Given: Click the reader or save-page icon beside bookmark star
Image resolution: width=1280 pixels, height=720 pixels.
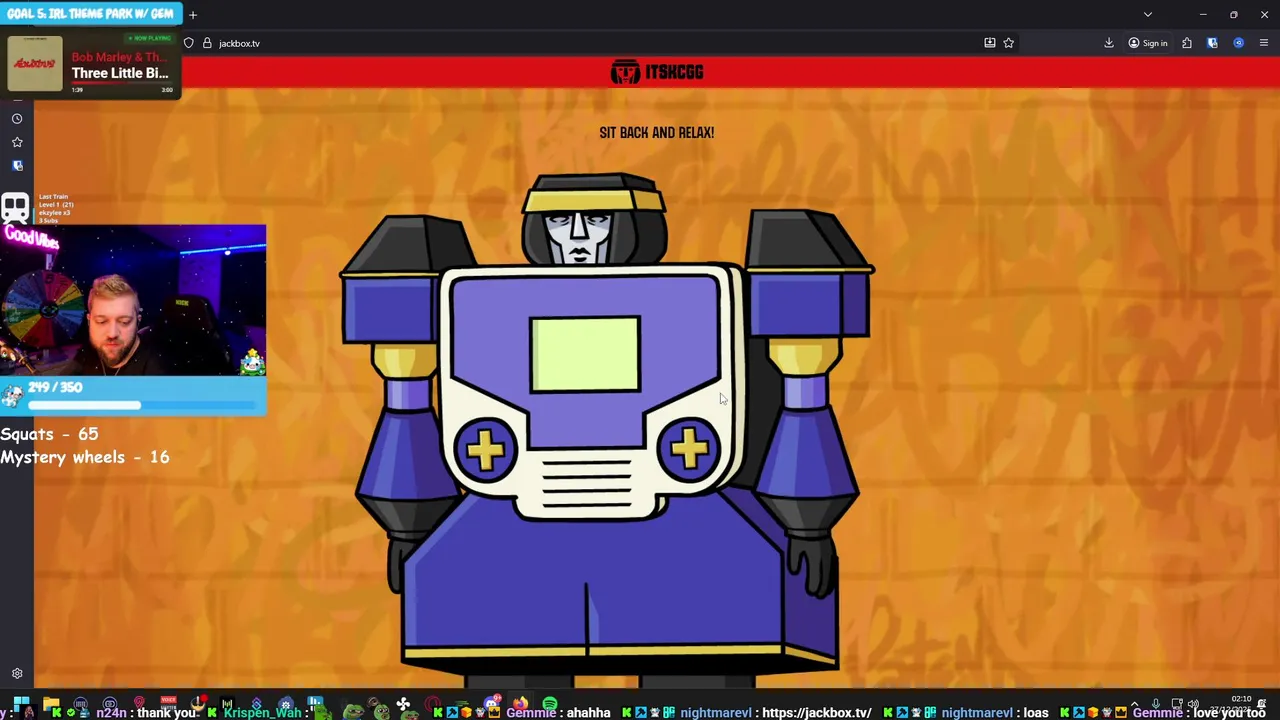Looking at the screenshot, I should point(989,43).
